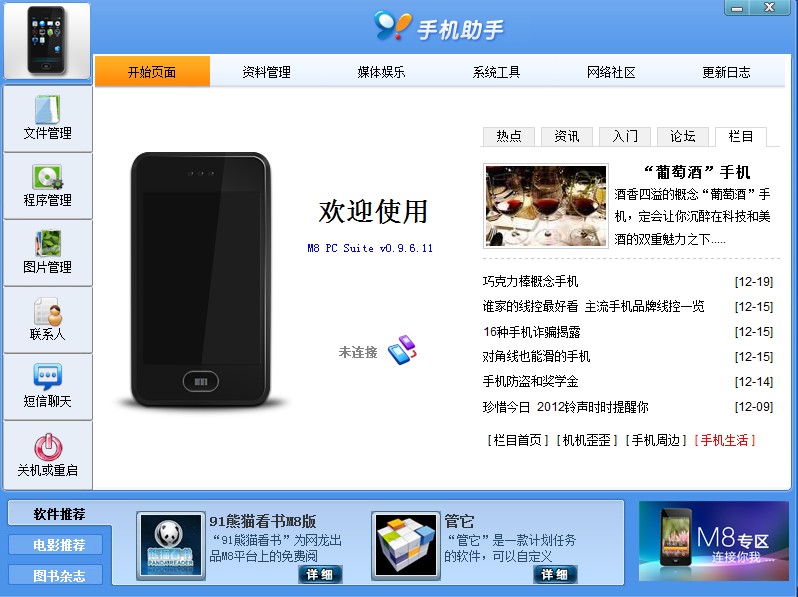Switch to the 系统工具 tab
Image resolution: width=798 pixels, height=597 pixels.
pyautogui.click(x=496, y=72)
